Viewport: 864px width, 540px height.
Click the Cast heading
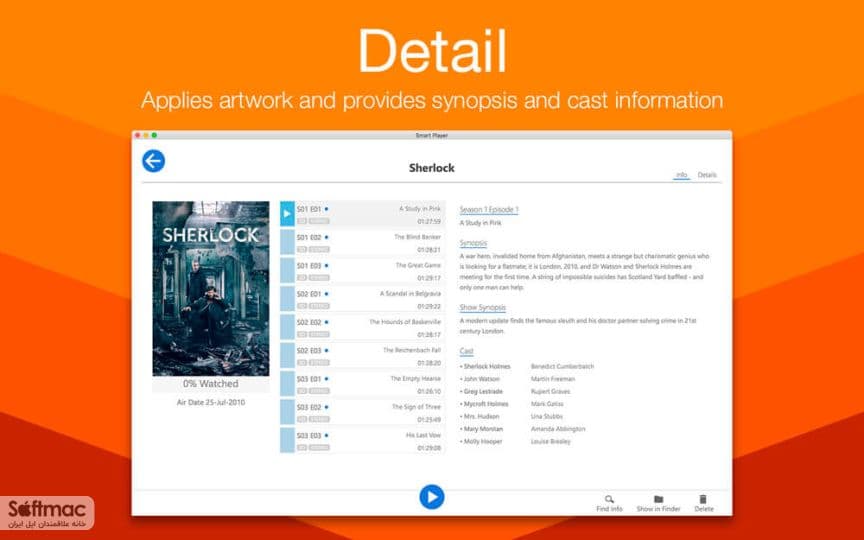(x=466, y=351)
